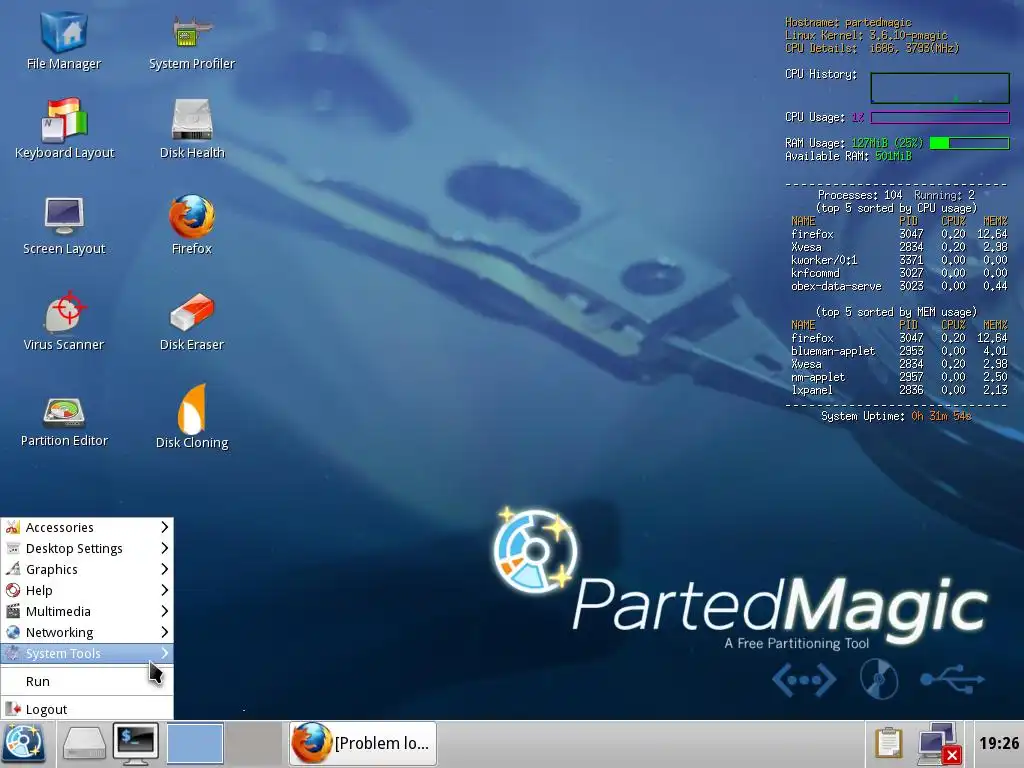Image resolution: width=1024 pixels, height=768 pixels.
Task: Click the 'obex-data-serve' process name
Action: 836,286
